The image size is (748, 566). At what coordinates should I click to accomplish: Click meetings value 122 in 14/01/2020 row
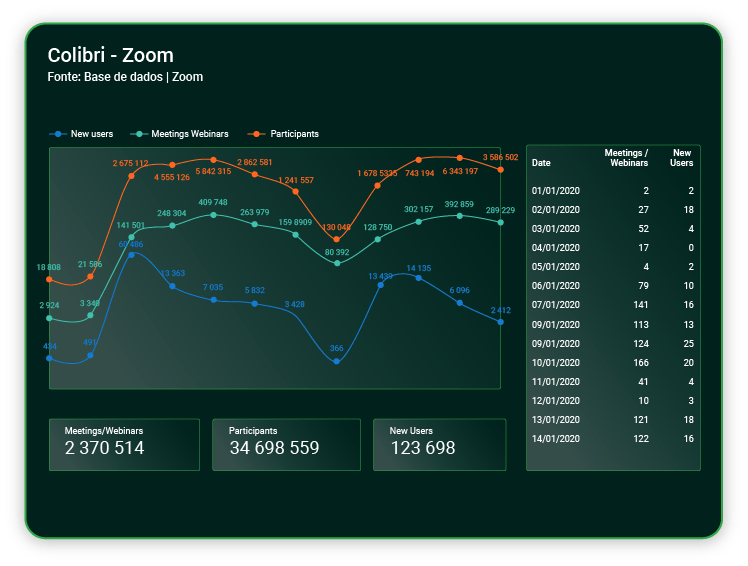641,440
